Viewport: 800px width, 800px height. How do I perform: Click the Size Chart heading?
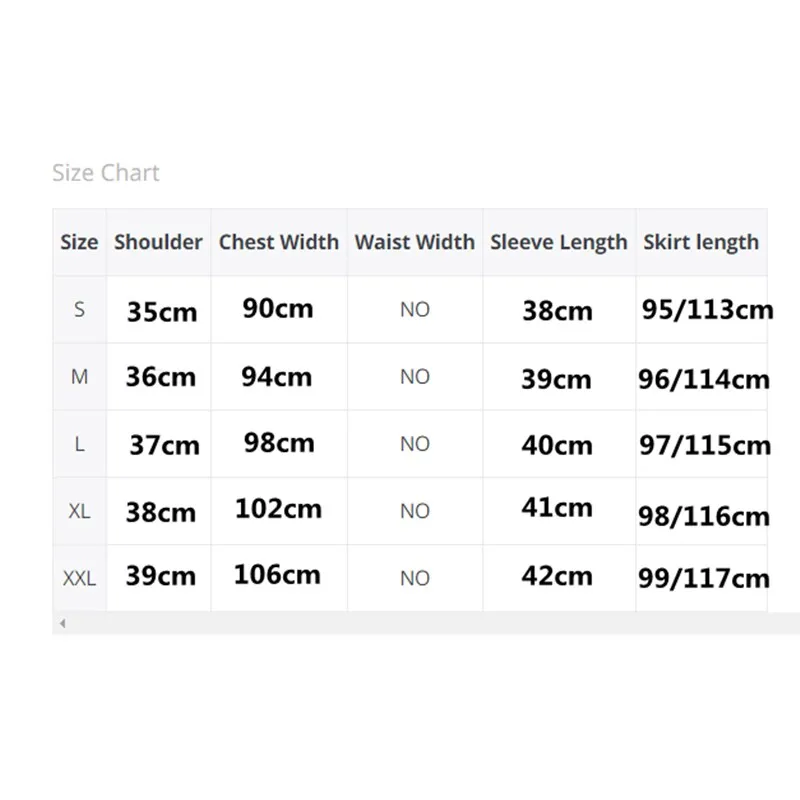coord(106,173)
